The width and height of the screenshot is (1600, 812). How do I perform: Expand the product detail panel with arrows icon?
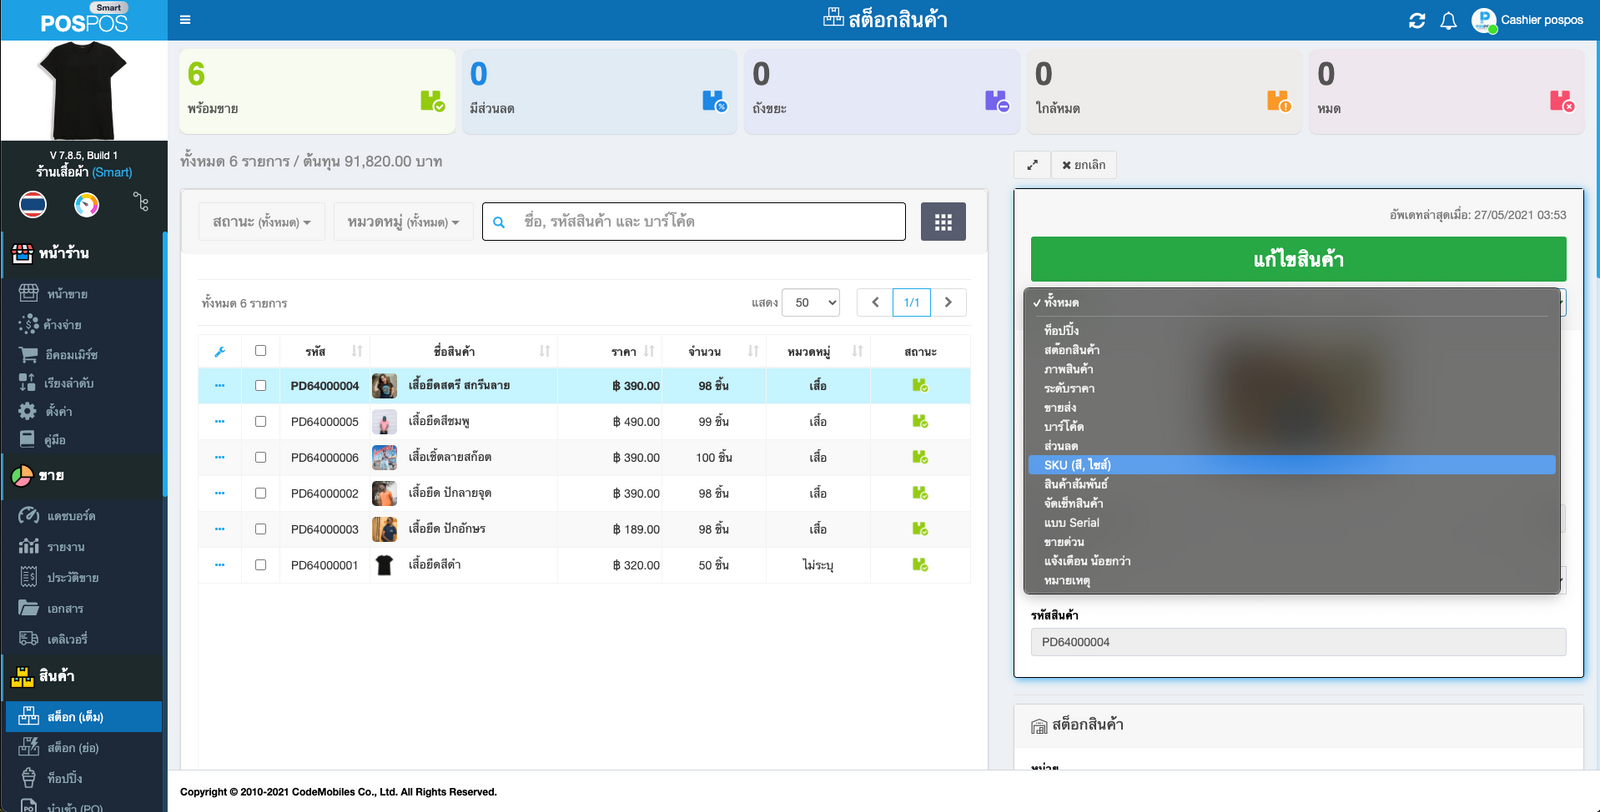click(x=1032, y=165)
